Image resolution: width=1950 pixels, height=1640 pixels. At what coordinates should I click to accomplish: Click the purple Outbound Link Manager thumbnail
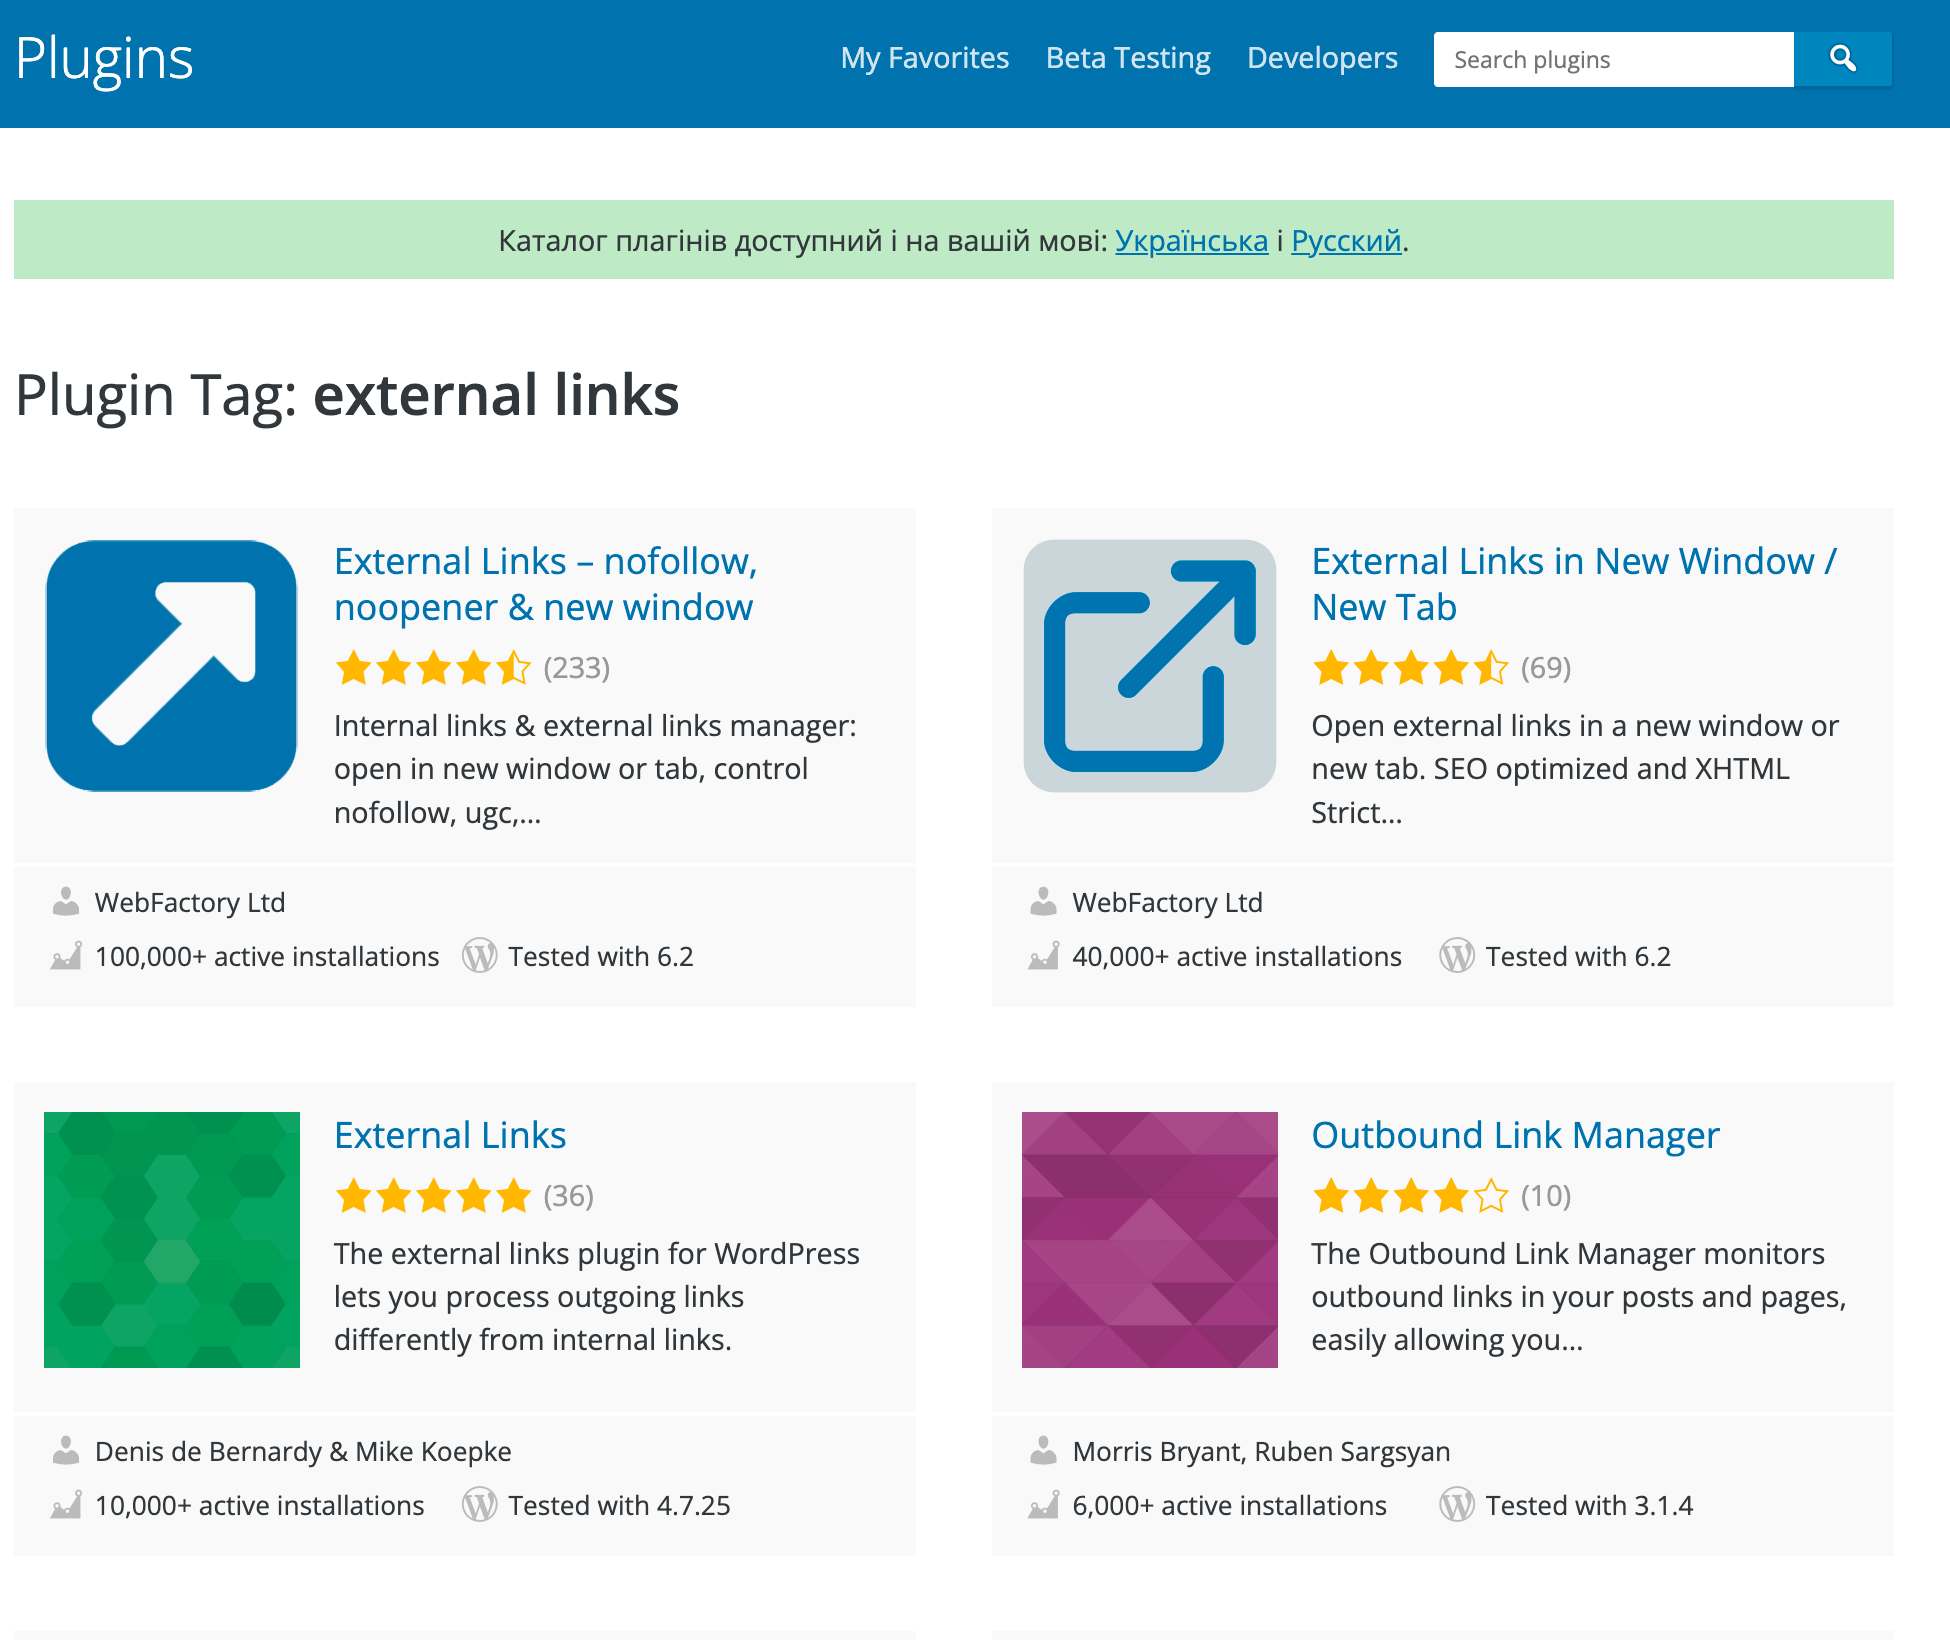pyautogui.click(x=1150, y=1240)
